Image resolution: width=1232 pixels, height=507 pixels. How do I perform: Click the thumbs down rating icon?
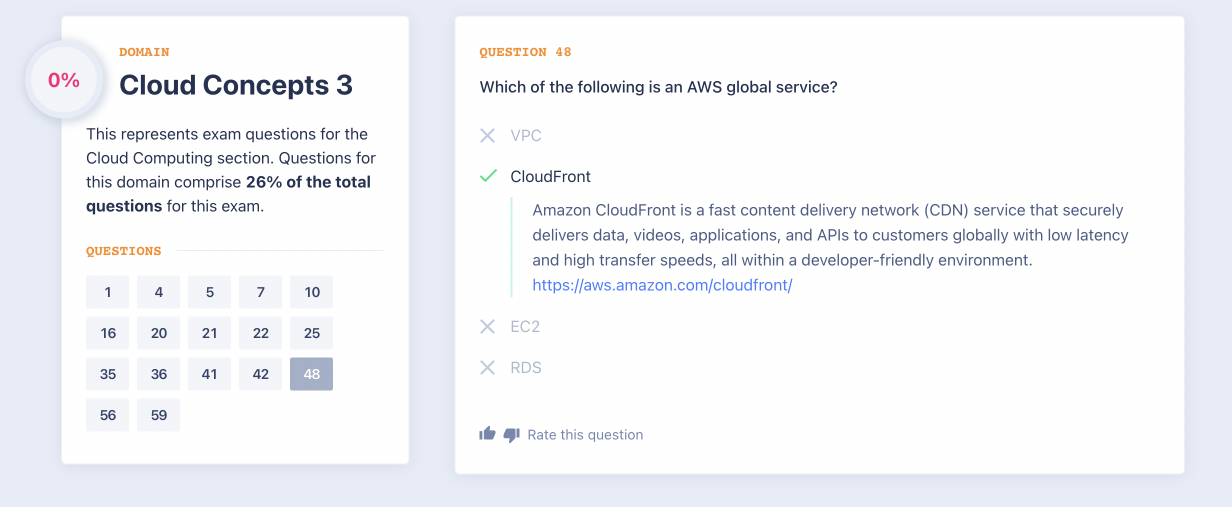pyautogui.click(x=512, y=435)
